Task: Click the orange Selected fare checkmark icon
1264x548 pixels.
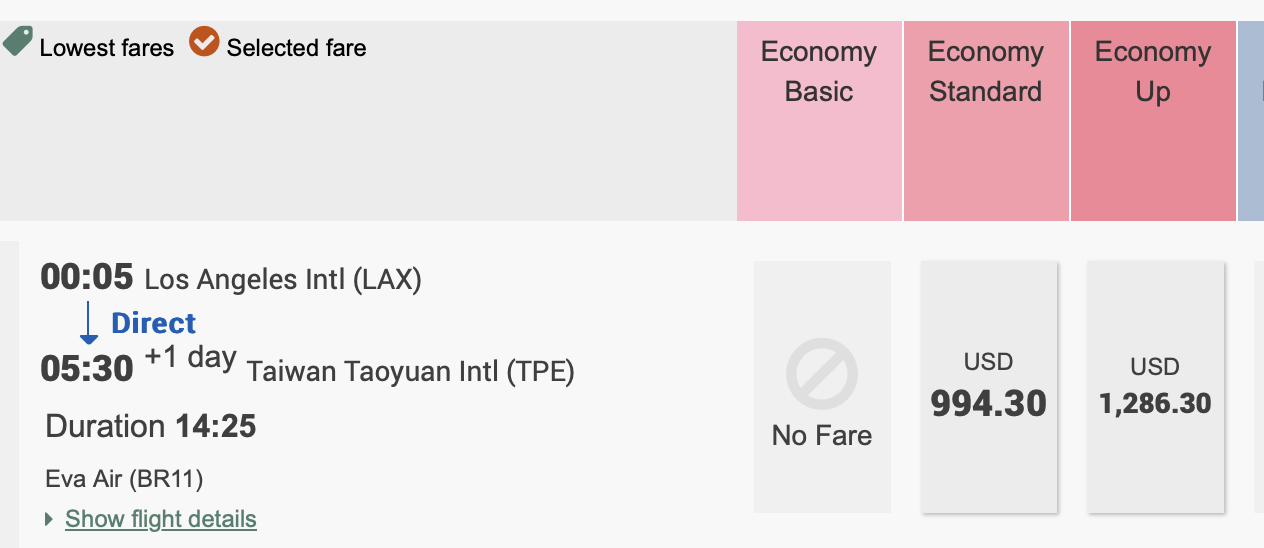Action: click(204, 42)
